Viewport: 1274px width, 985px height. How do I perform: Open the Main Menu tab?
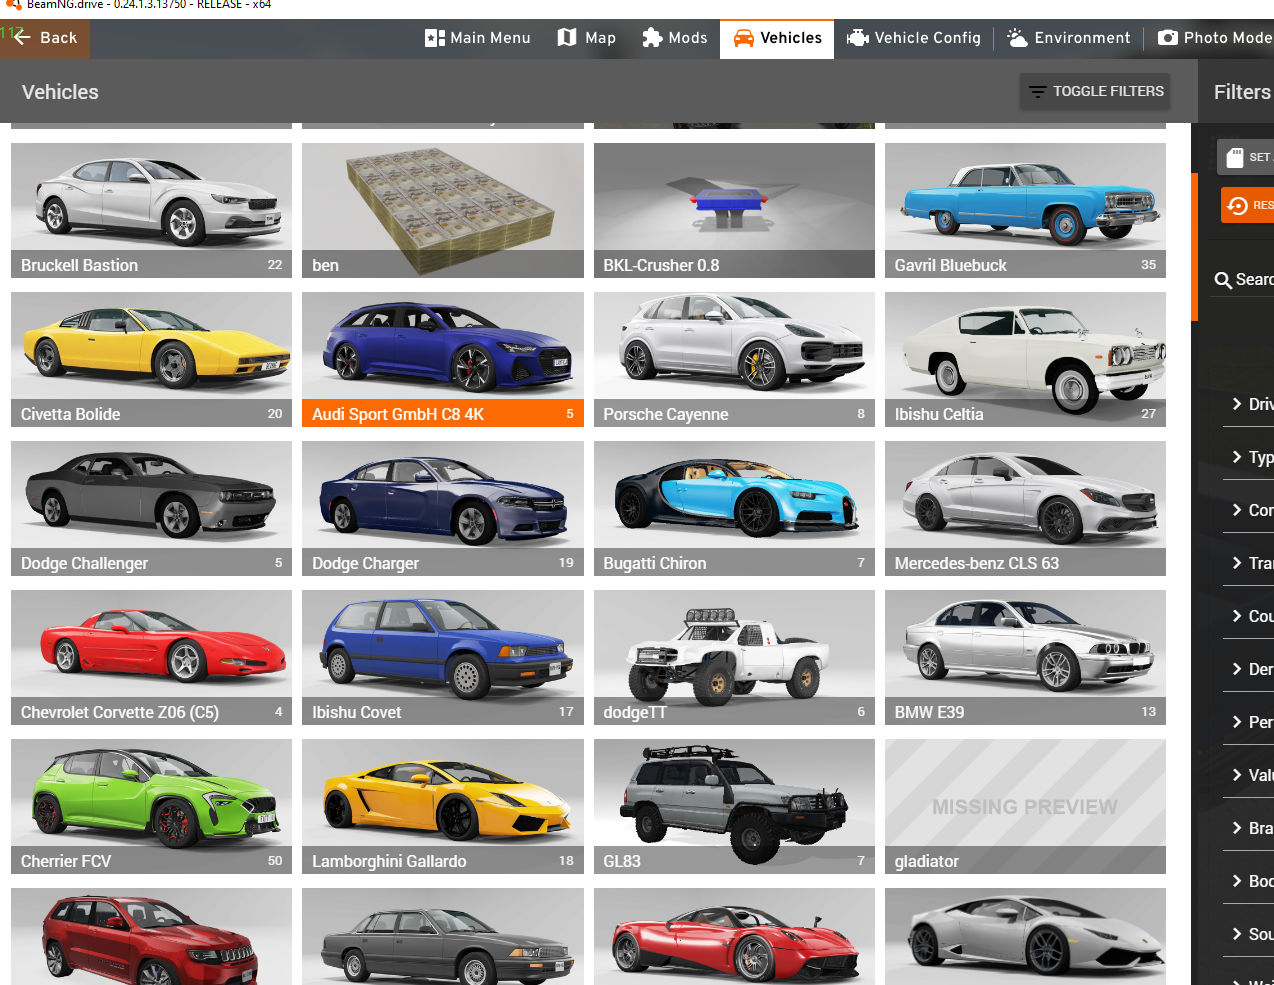[x=478, y=38]
